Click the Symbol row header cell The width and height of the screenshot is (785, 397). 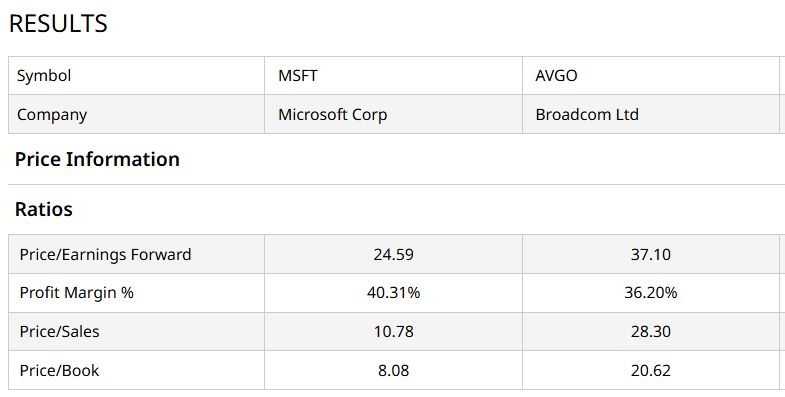(136, 76)
